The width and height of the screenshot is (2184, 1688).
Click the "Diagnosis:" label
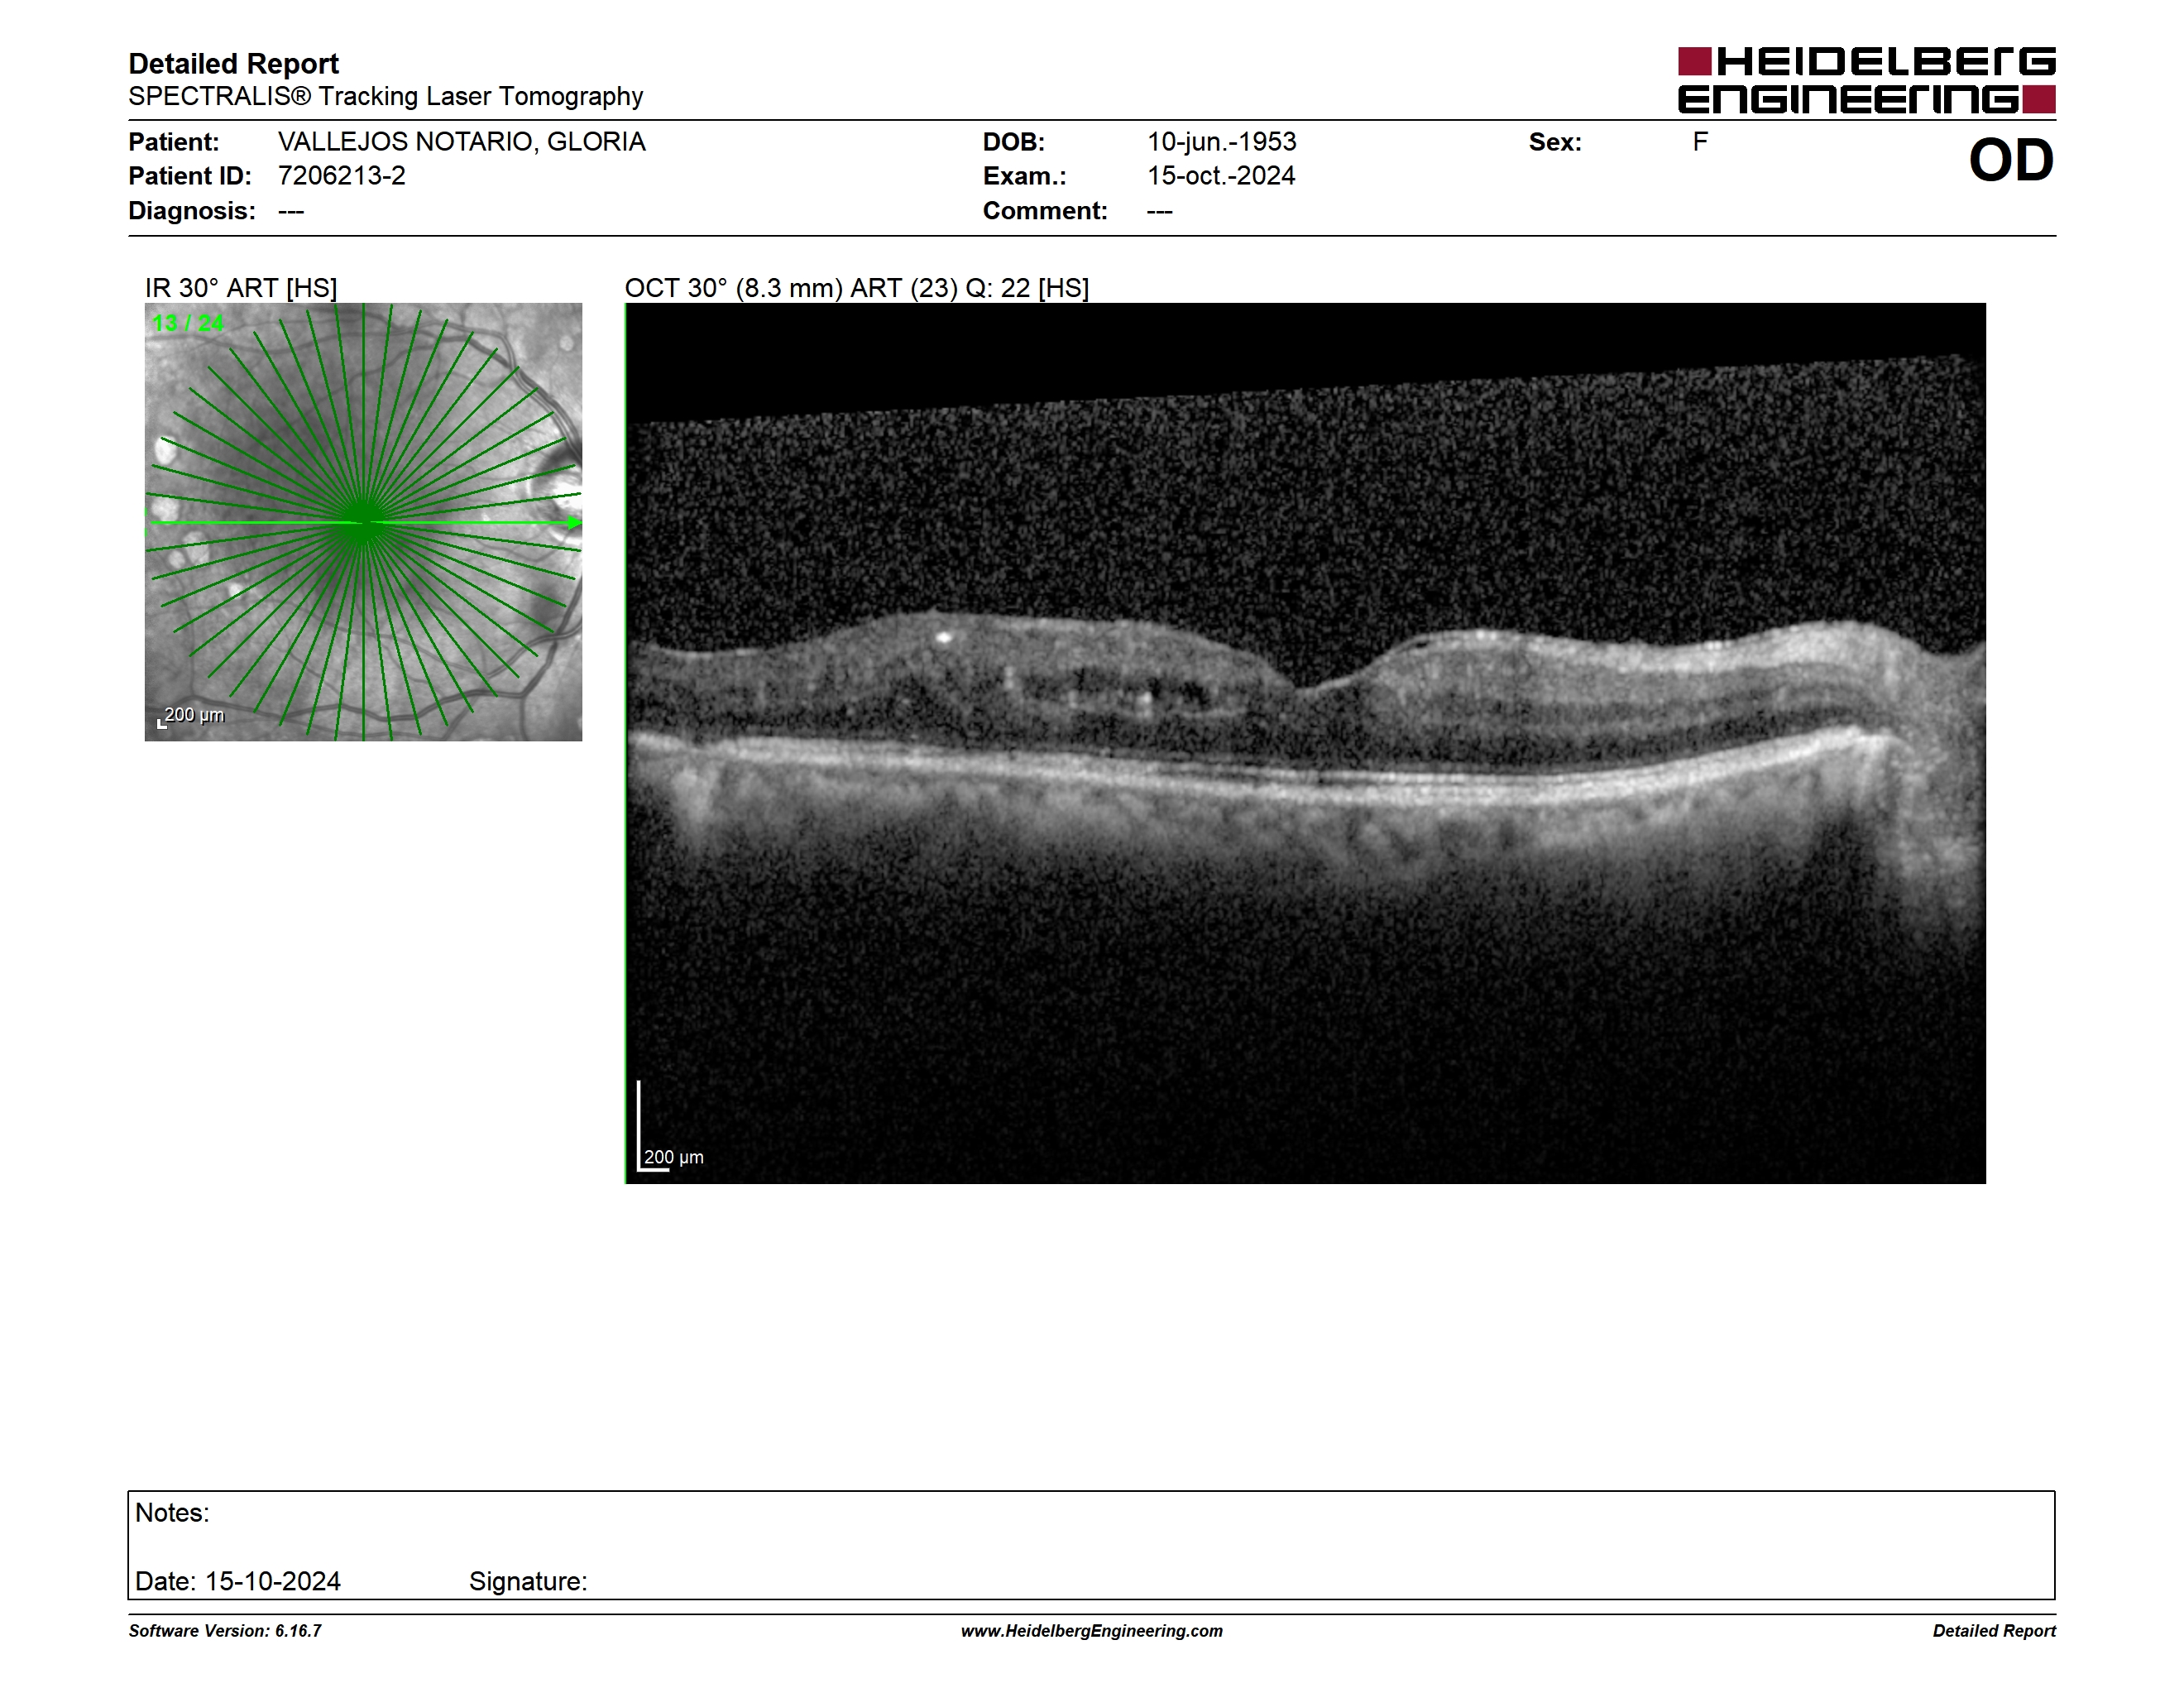[x=192, y=211]
